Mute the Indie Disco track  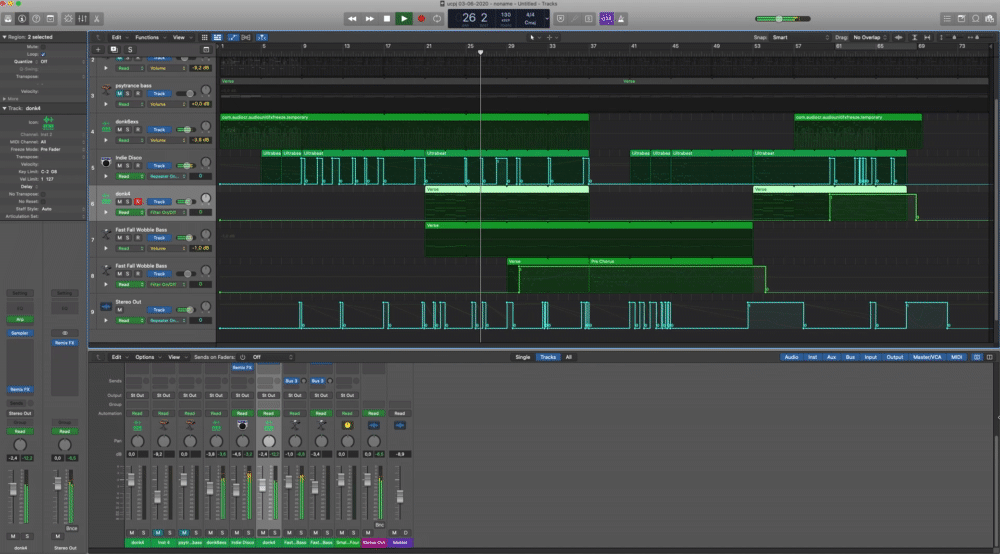point(119,165)
